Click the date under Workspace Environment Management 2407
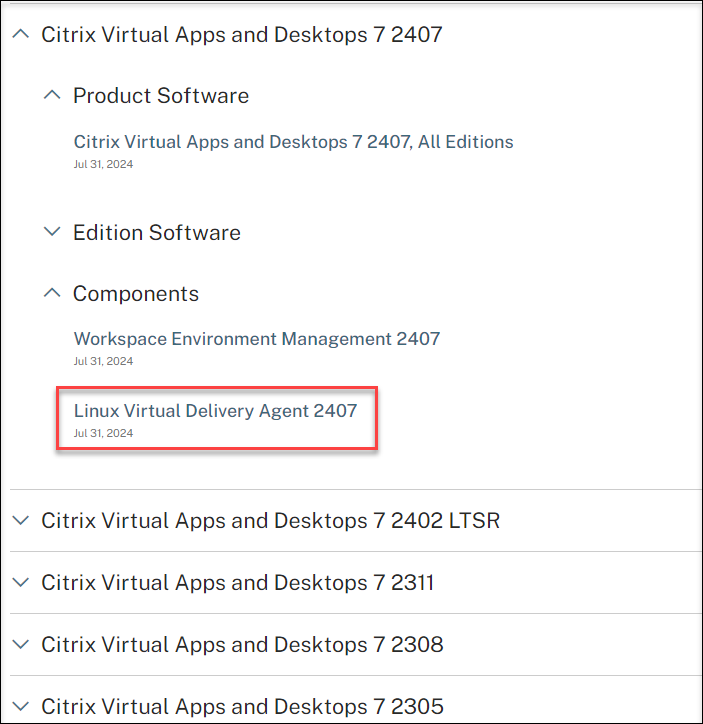The image size is (703, 724). 103,361
